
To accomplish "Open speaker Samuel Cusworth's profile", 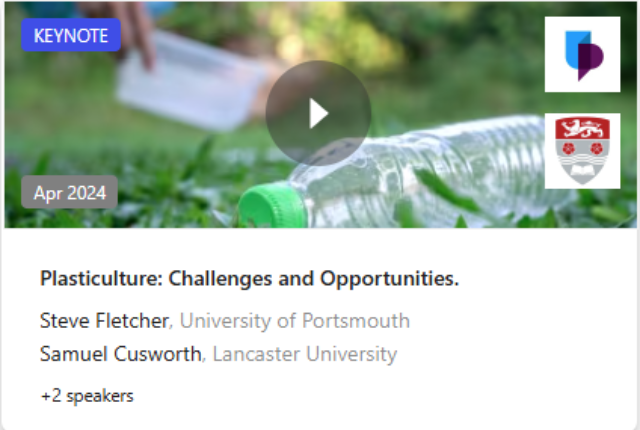I will [x=122, y=354].
